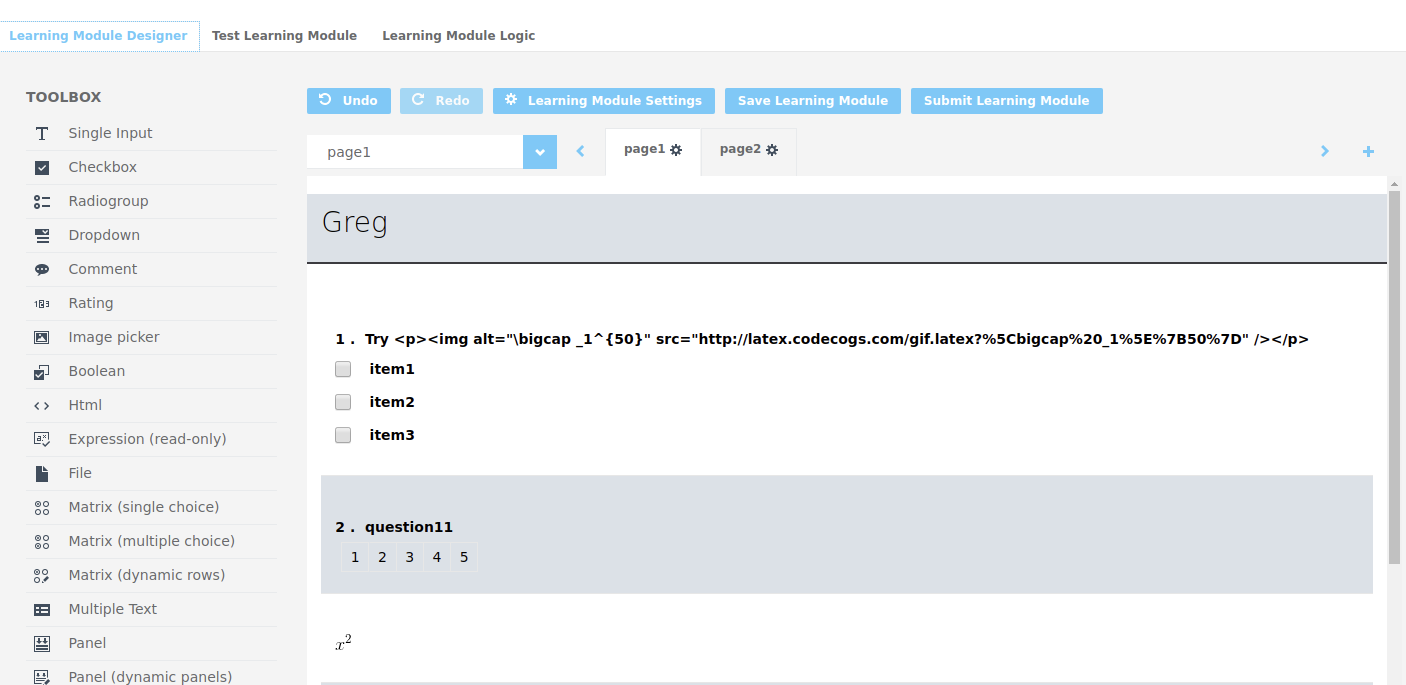Screen dimensions: 1406x685
Task: Switch to the page1 tab
Action: (653, 151)
